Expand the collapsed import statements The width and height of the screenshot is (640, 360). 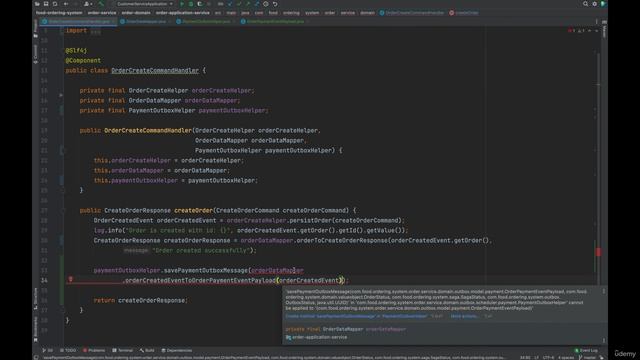(96, 31)
